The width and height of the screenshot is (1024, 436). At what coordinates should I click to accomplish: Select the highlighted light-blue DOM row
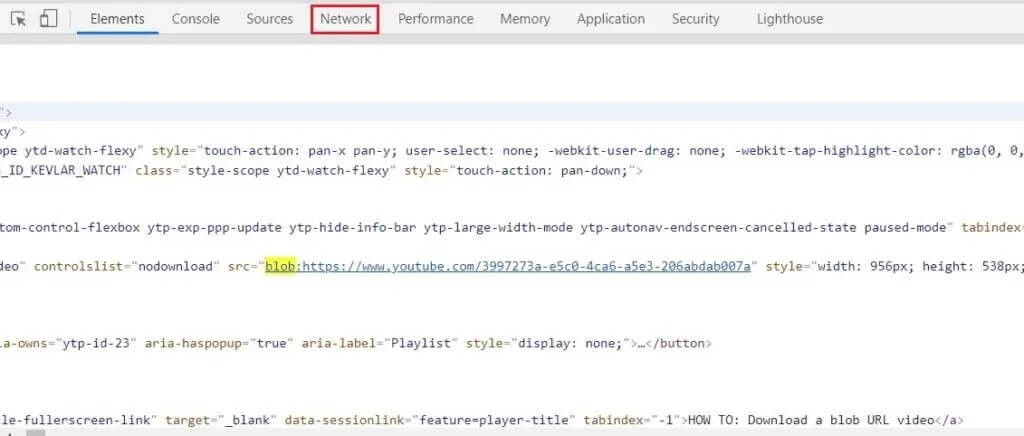(512, 112)
